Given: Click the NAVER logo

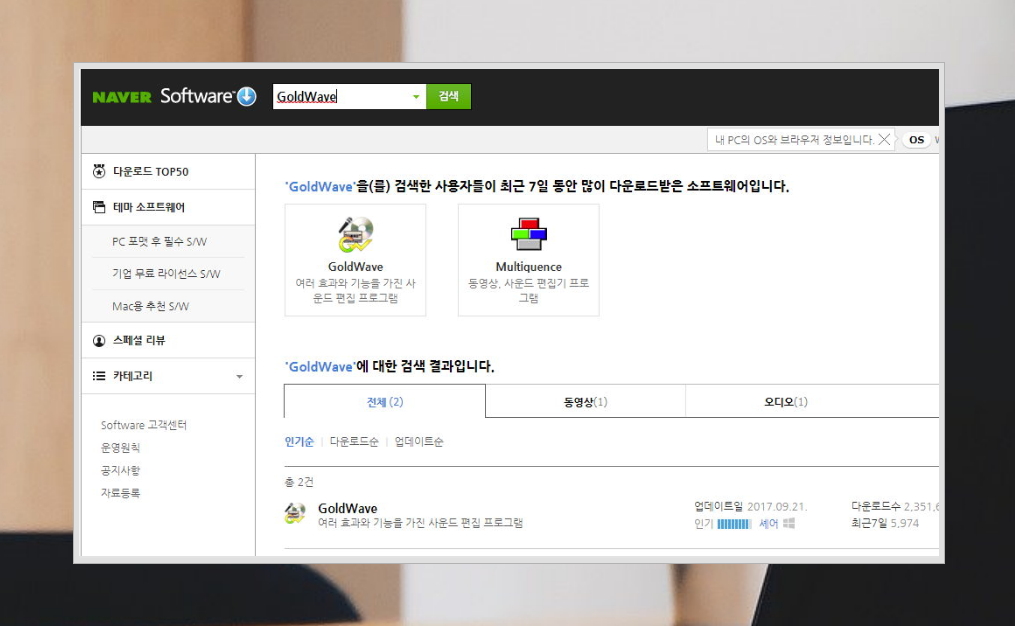Looking at the screenshot, I should click(122, 97).
